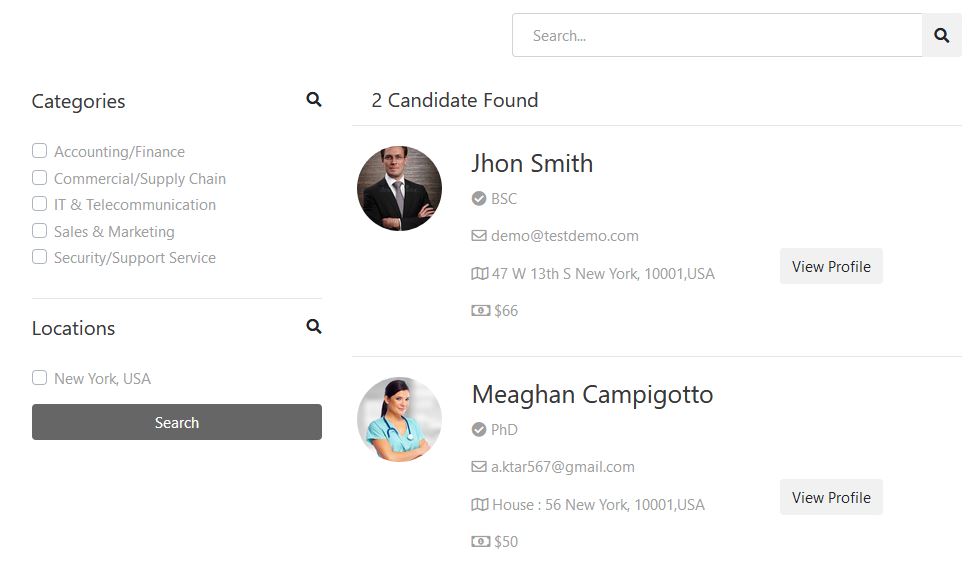Tick the Commercial/Supply Chain checkbox

pyautogui.click(x=40, y=178)
